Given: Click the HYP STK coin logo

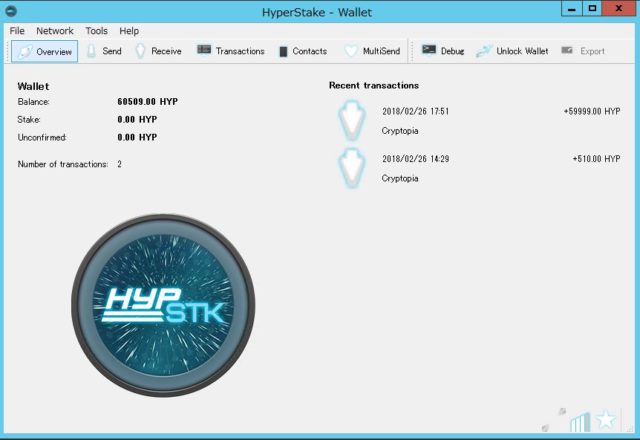Looking at the screenshot, I should coord(163,305).
